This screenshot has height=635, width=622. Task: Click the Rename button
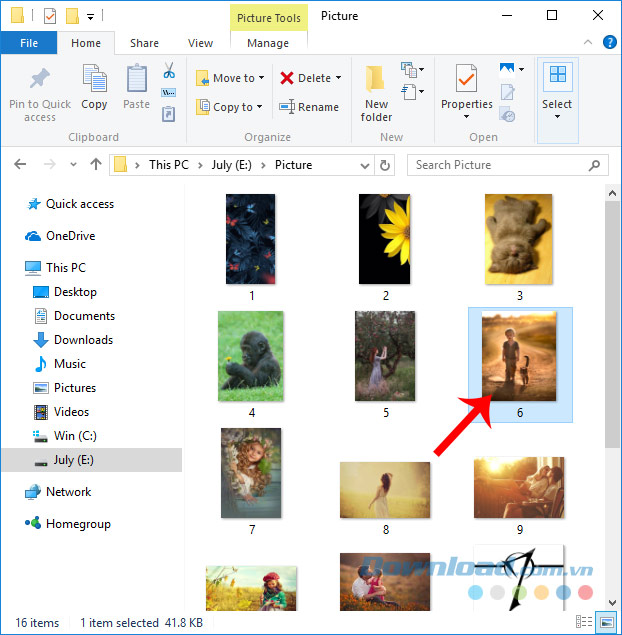point(309,107)
